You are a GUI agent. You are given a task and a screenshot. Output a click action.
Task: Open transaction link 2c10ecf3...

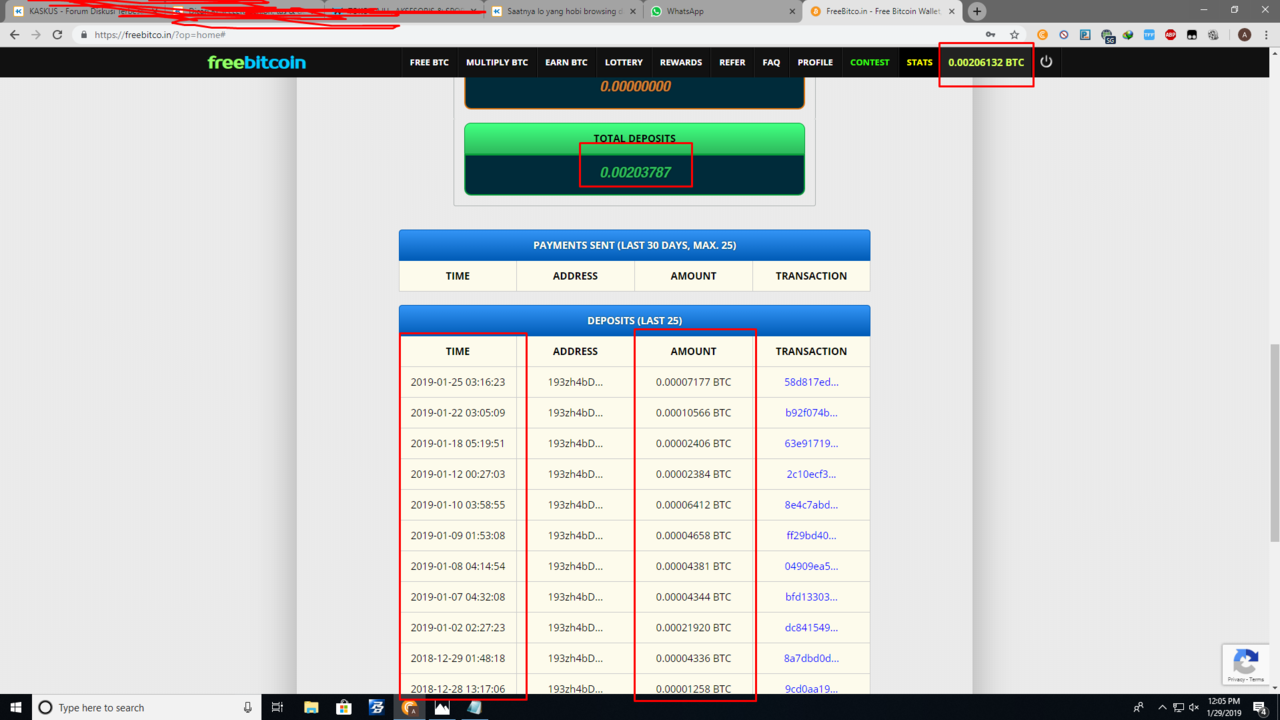pos(811,474)
